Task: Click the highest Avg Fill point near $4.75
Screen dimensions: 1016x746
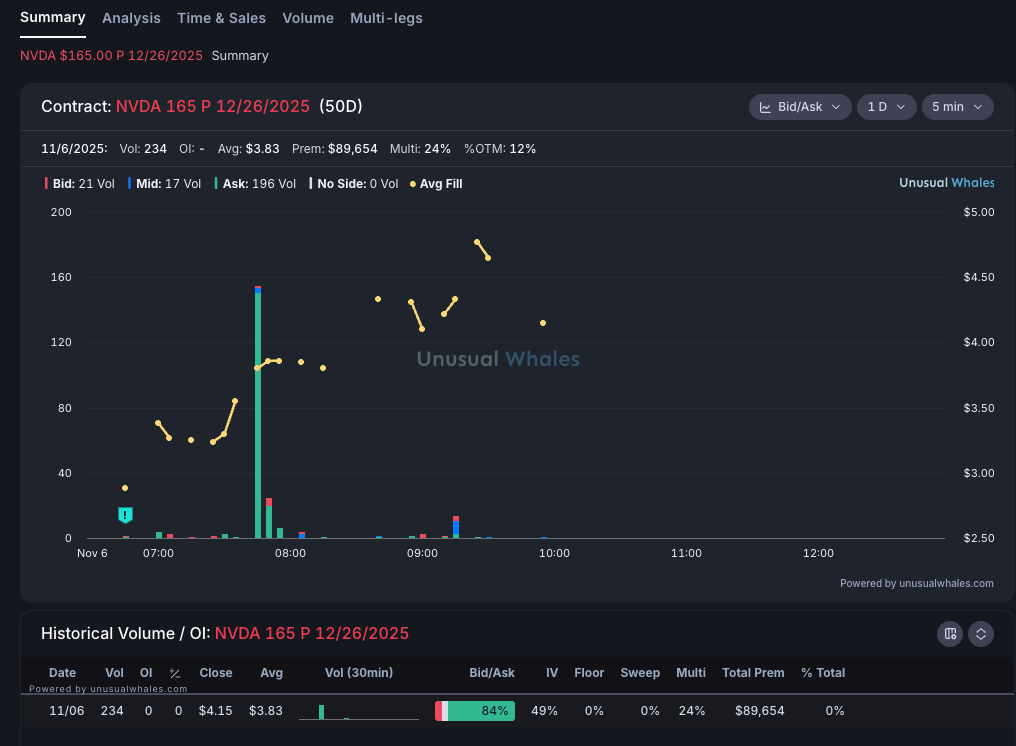Action: click(x=477, y=242)
